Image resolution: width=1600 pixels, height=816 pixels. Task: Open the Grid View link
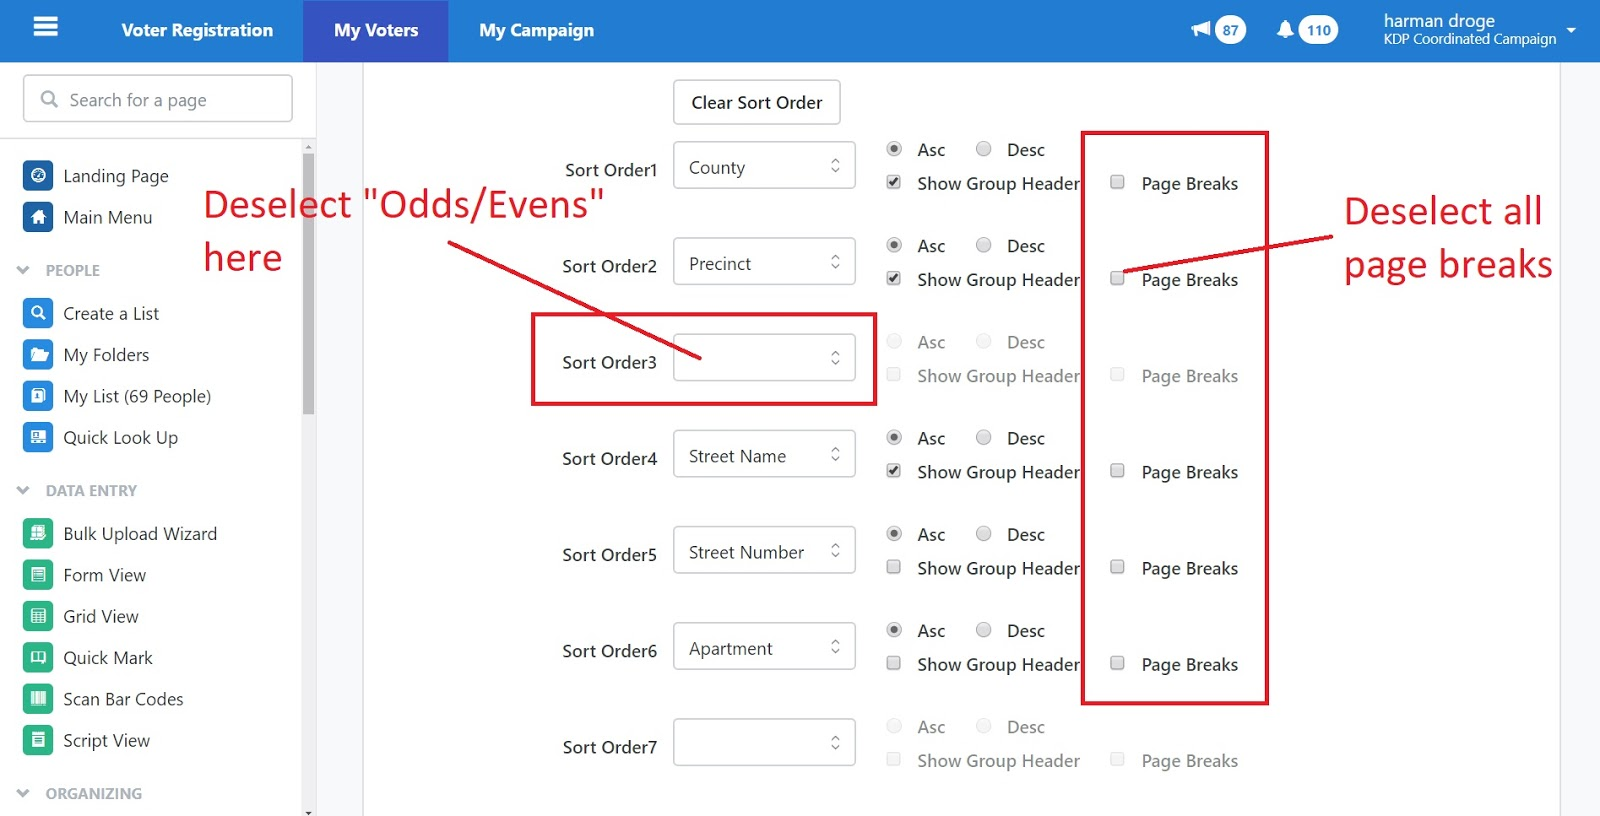[x=101, y=616]
